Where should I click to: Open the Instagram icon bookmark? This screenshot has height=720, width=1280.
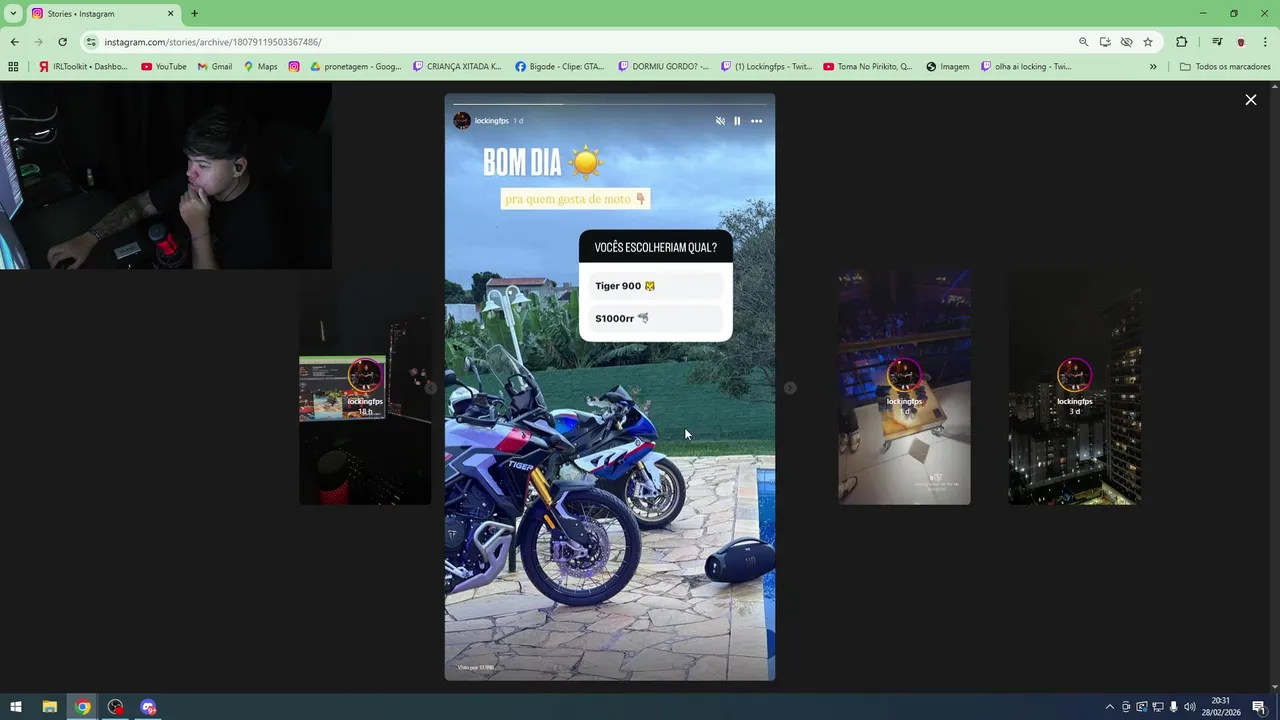coord(294,67)
